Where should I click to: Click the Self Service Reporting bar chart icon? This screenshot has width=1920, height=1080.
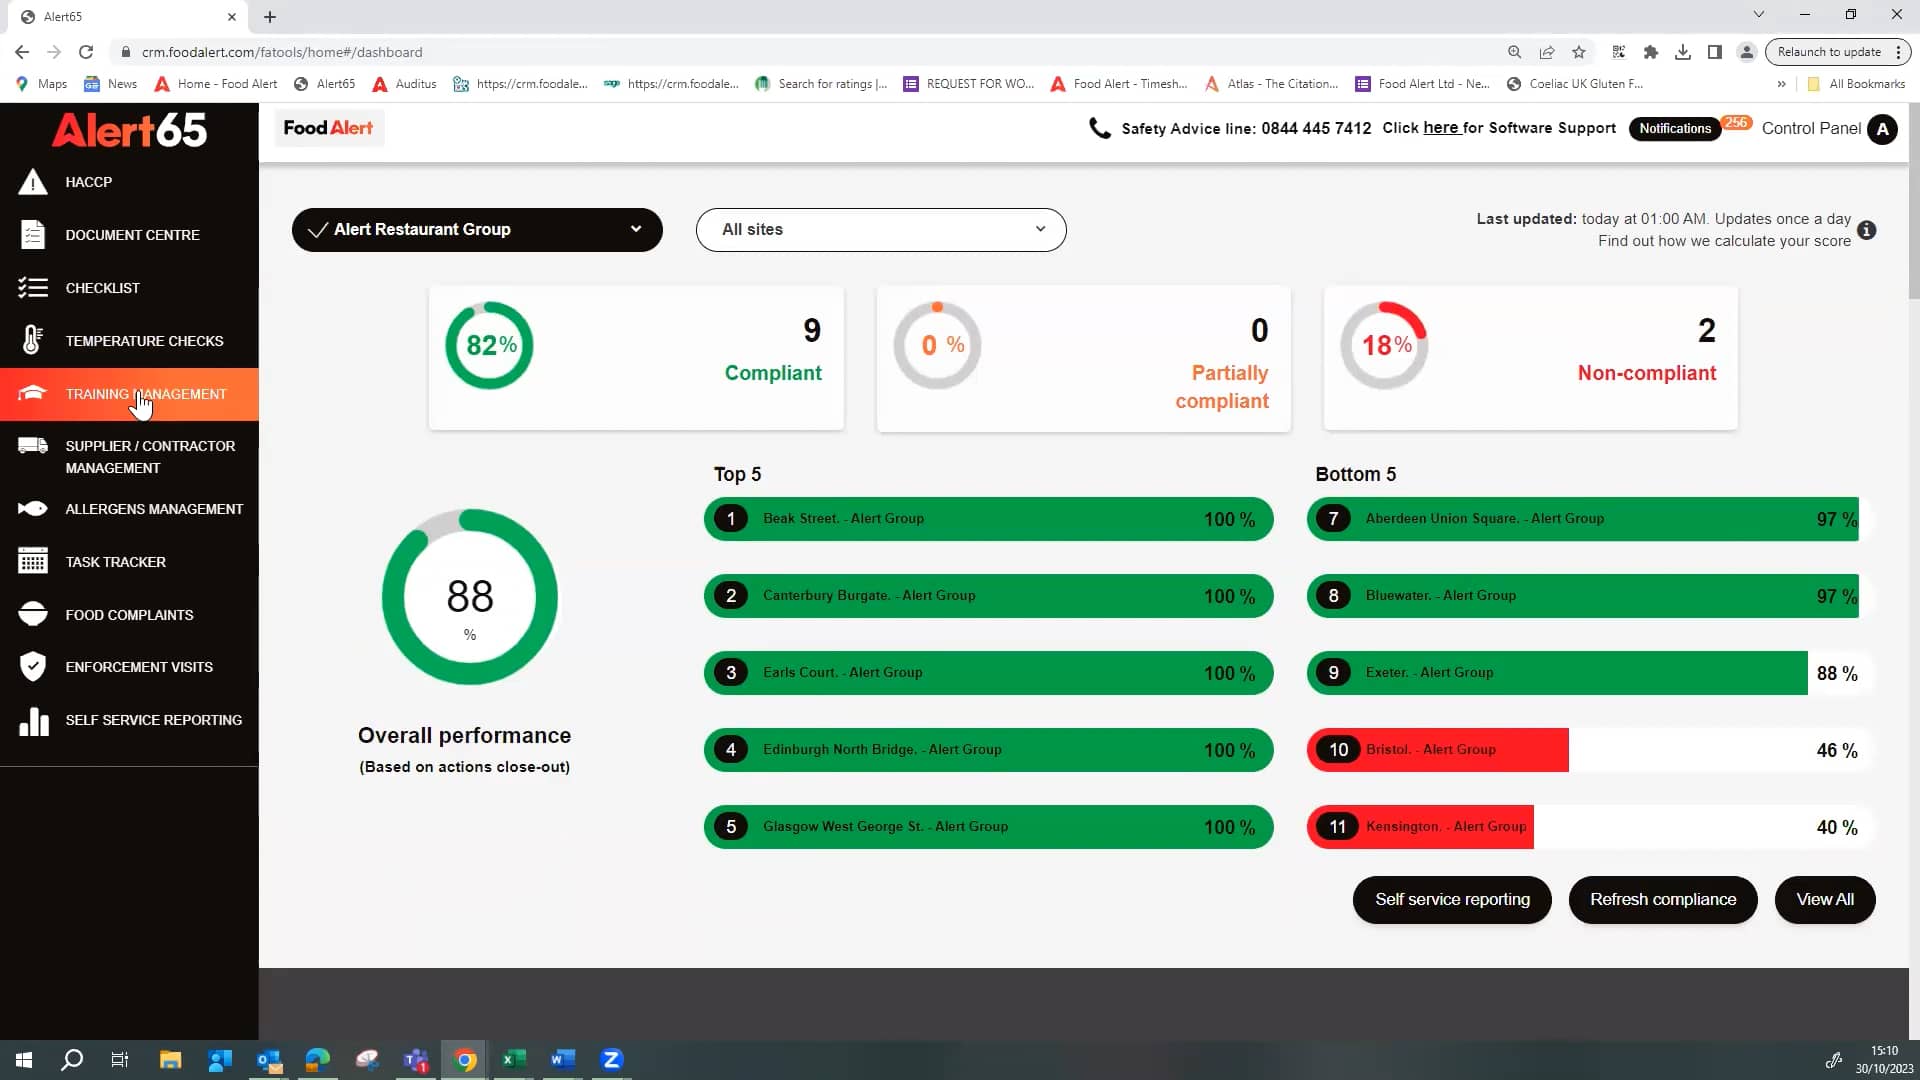(33, 721)
